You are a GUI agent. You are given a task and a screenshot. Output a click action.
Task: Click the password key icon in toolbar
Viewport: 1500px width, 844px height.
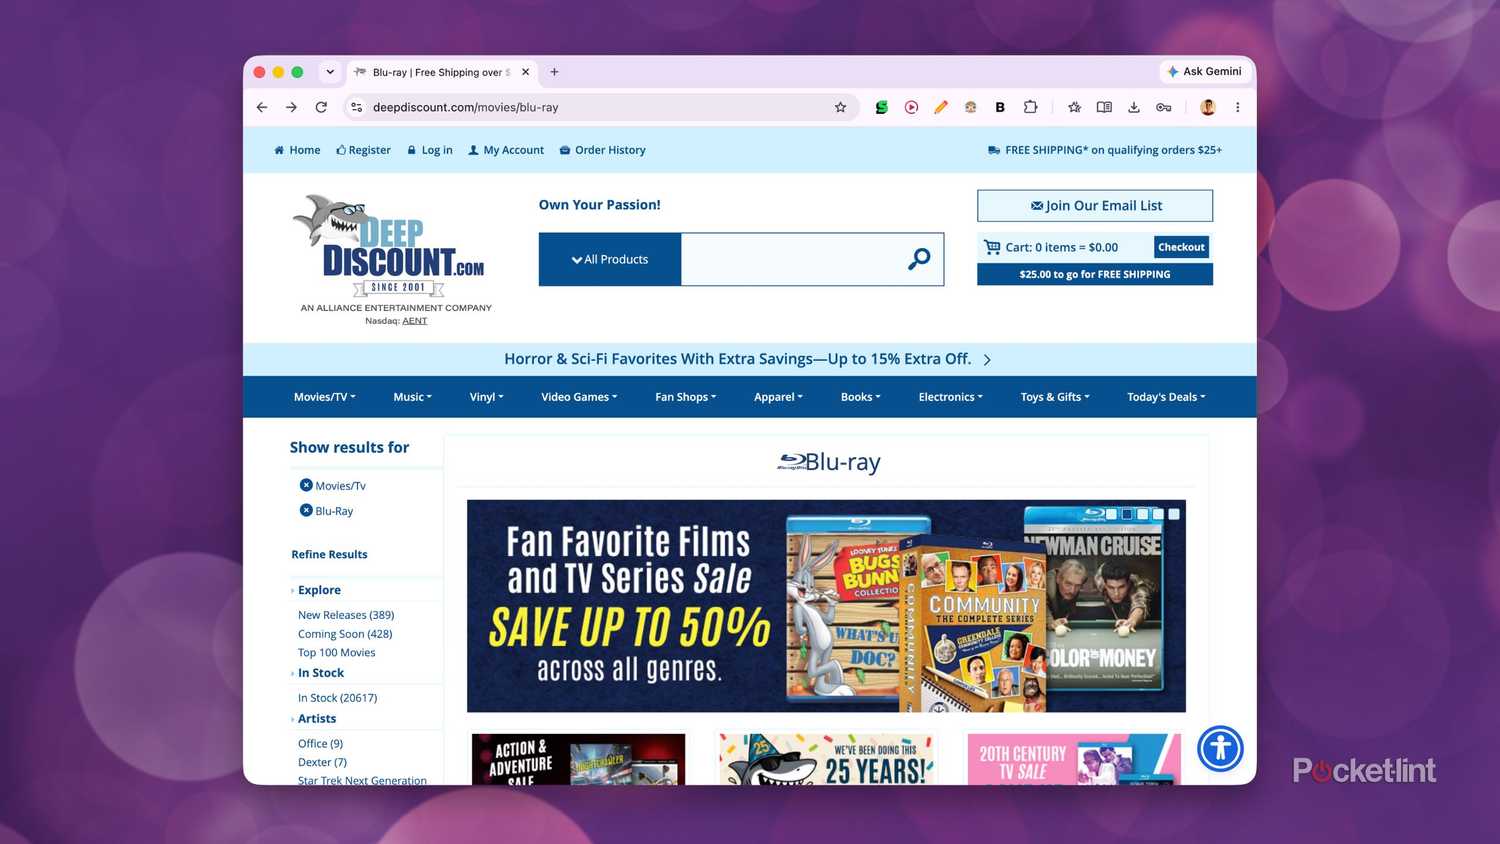coord(1164,107)
